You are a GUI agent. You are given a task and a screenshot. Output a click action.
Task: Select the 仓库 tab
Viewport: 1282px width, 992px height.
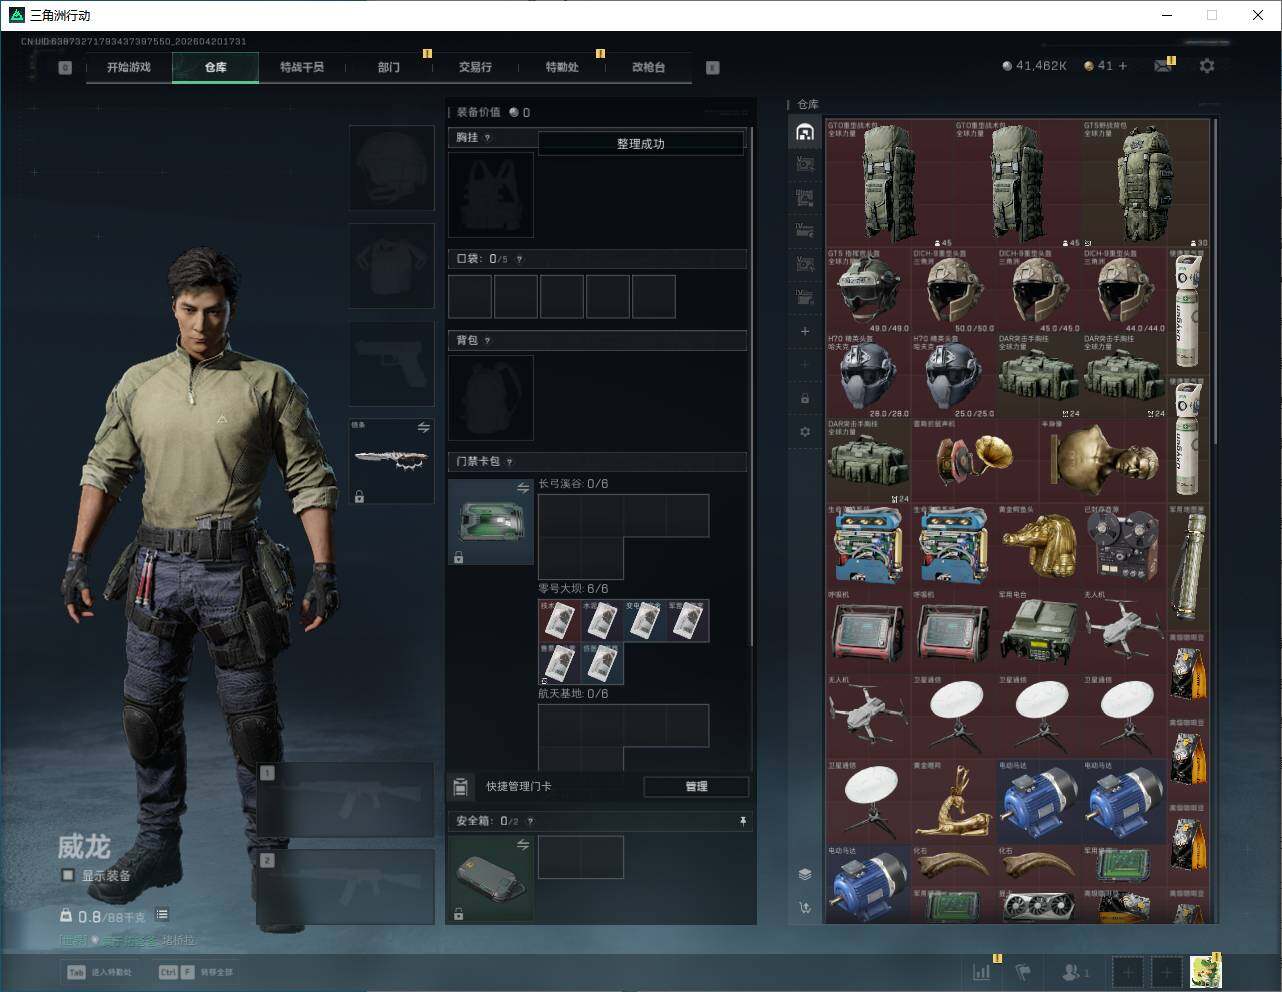coord(216,67)
